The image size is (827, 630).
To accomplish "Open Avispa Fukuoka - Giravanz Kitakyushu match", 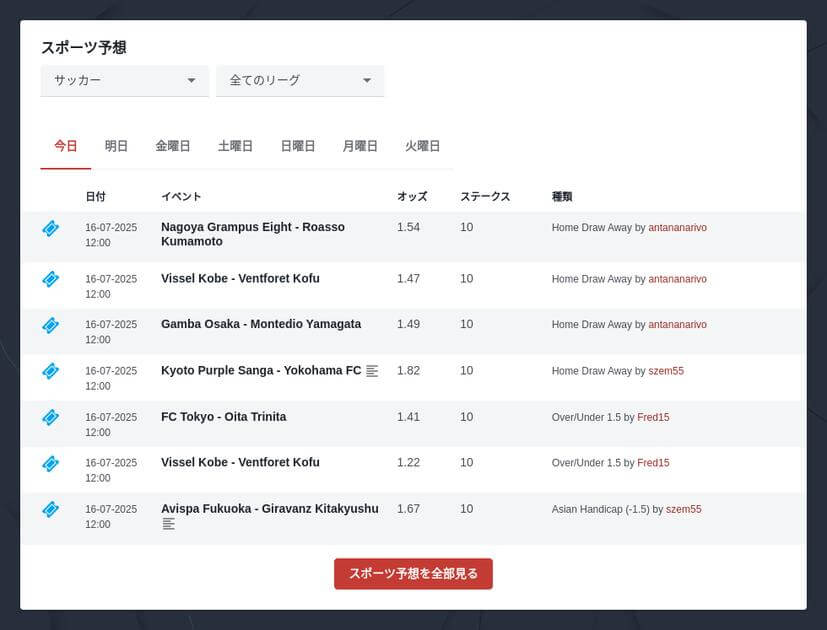I will [x=270, y=509].
